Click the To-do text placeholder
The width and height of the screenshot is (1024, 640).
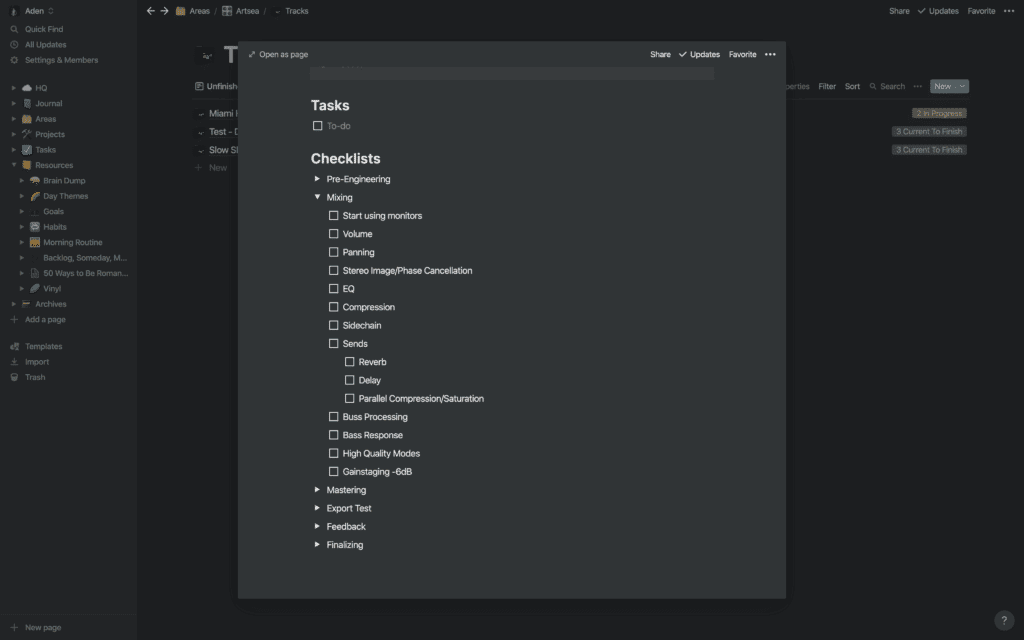tap(339, 126)
